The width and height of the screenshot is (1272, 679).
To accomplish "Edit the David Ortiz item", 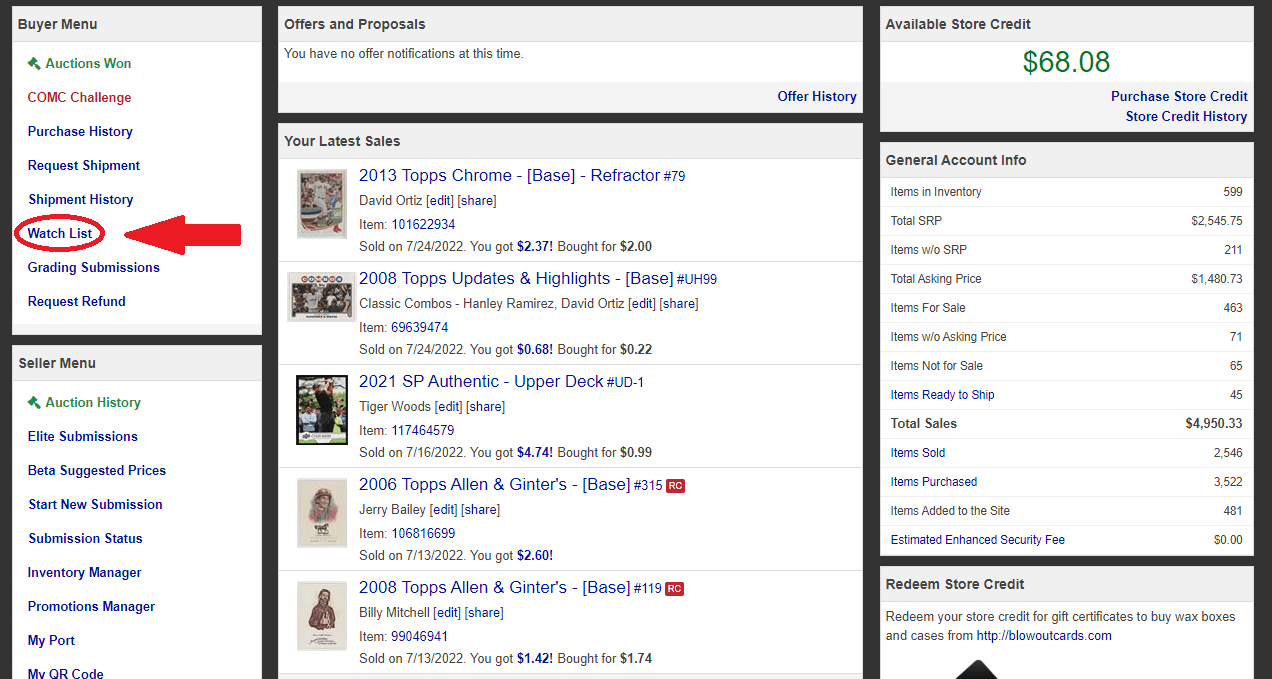I will pyautogui.click(x=440, y=200).
